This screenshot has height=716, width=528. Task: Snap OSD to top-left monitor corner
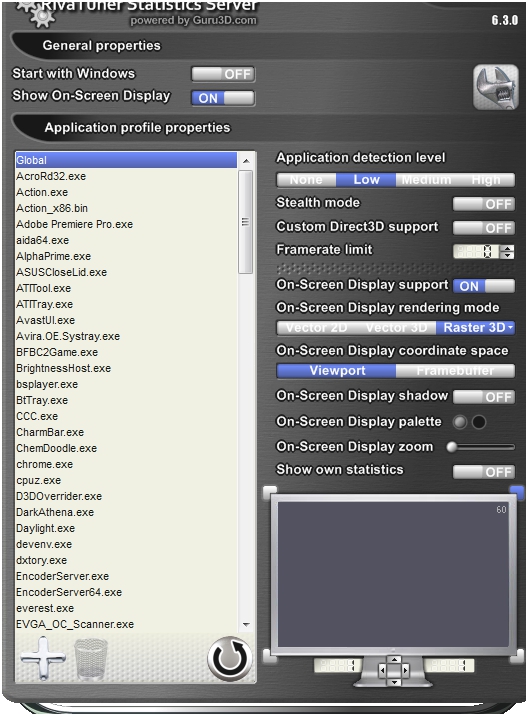[x=270, y=491]
